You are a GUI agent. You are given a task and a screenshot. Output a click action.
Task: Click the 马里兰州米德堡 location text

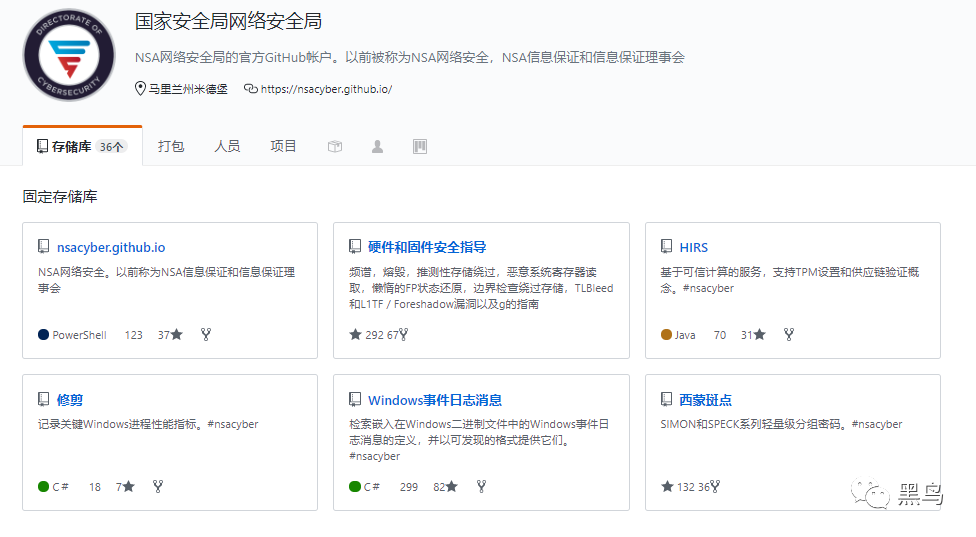pos(188,89)
